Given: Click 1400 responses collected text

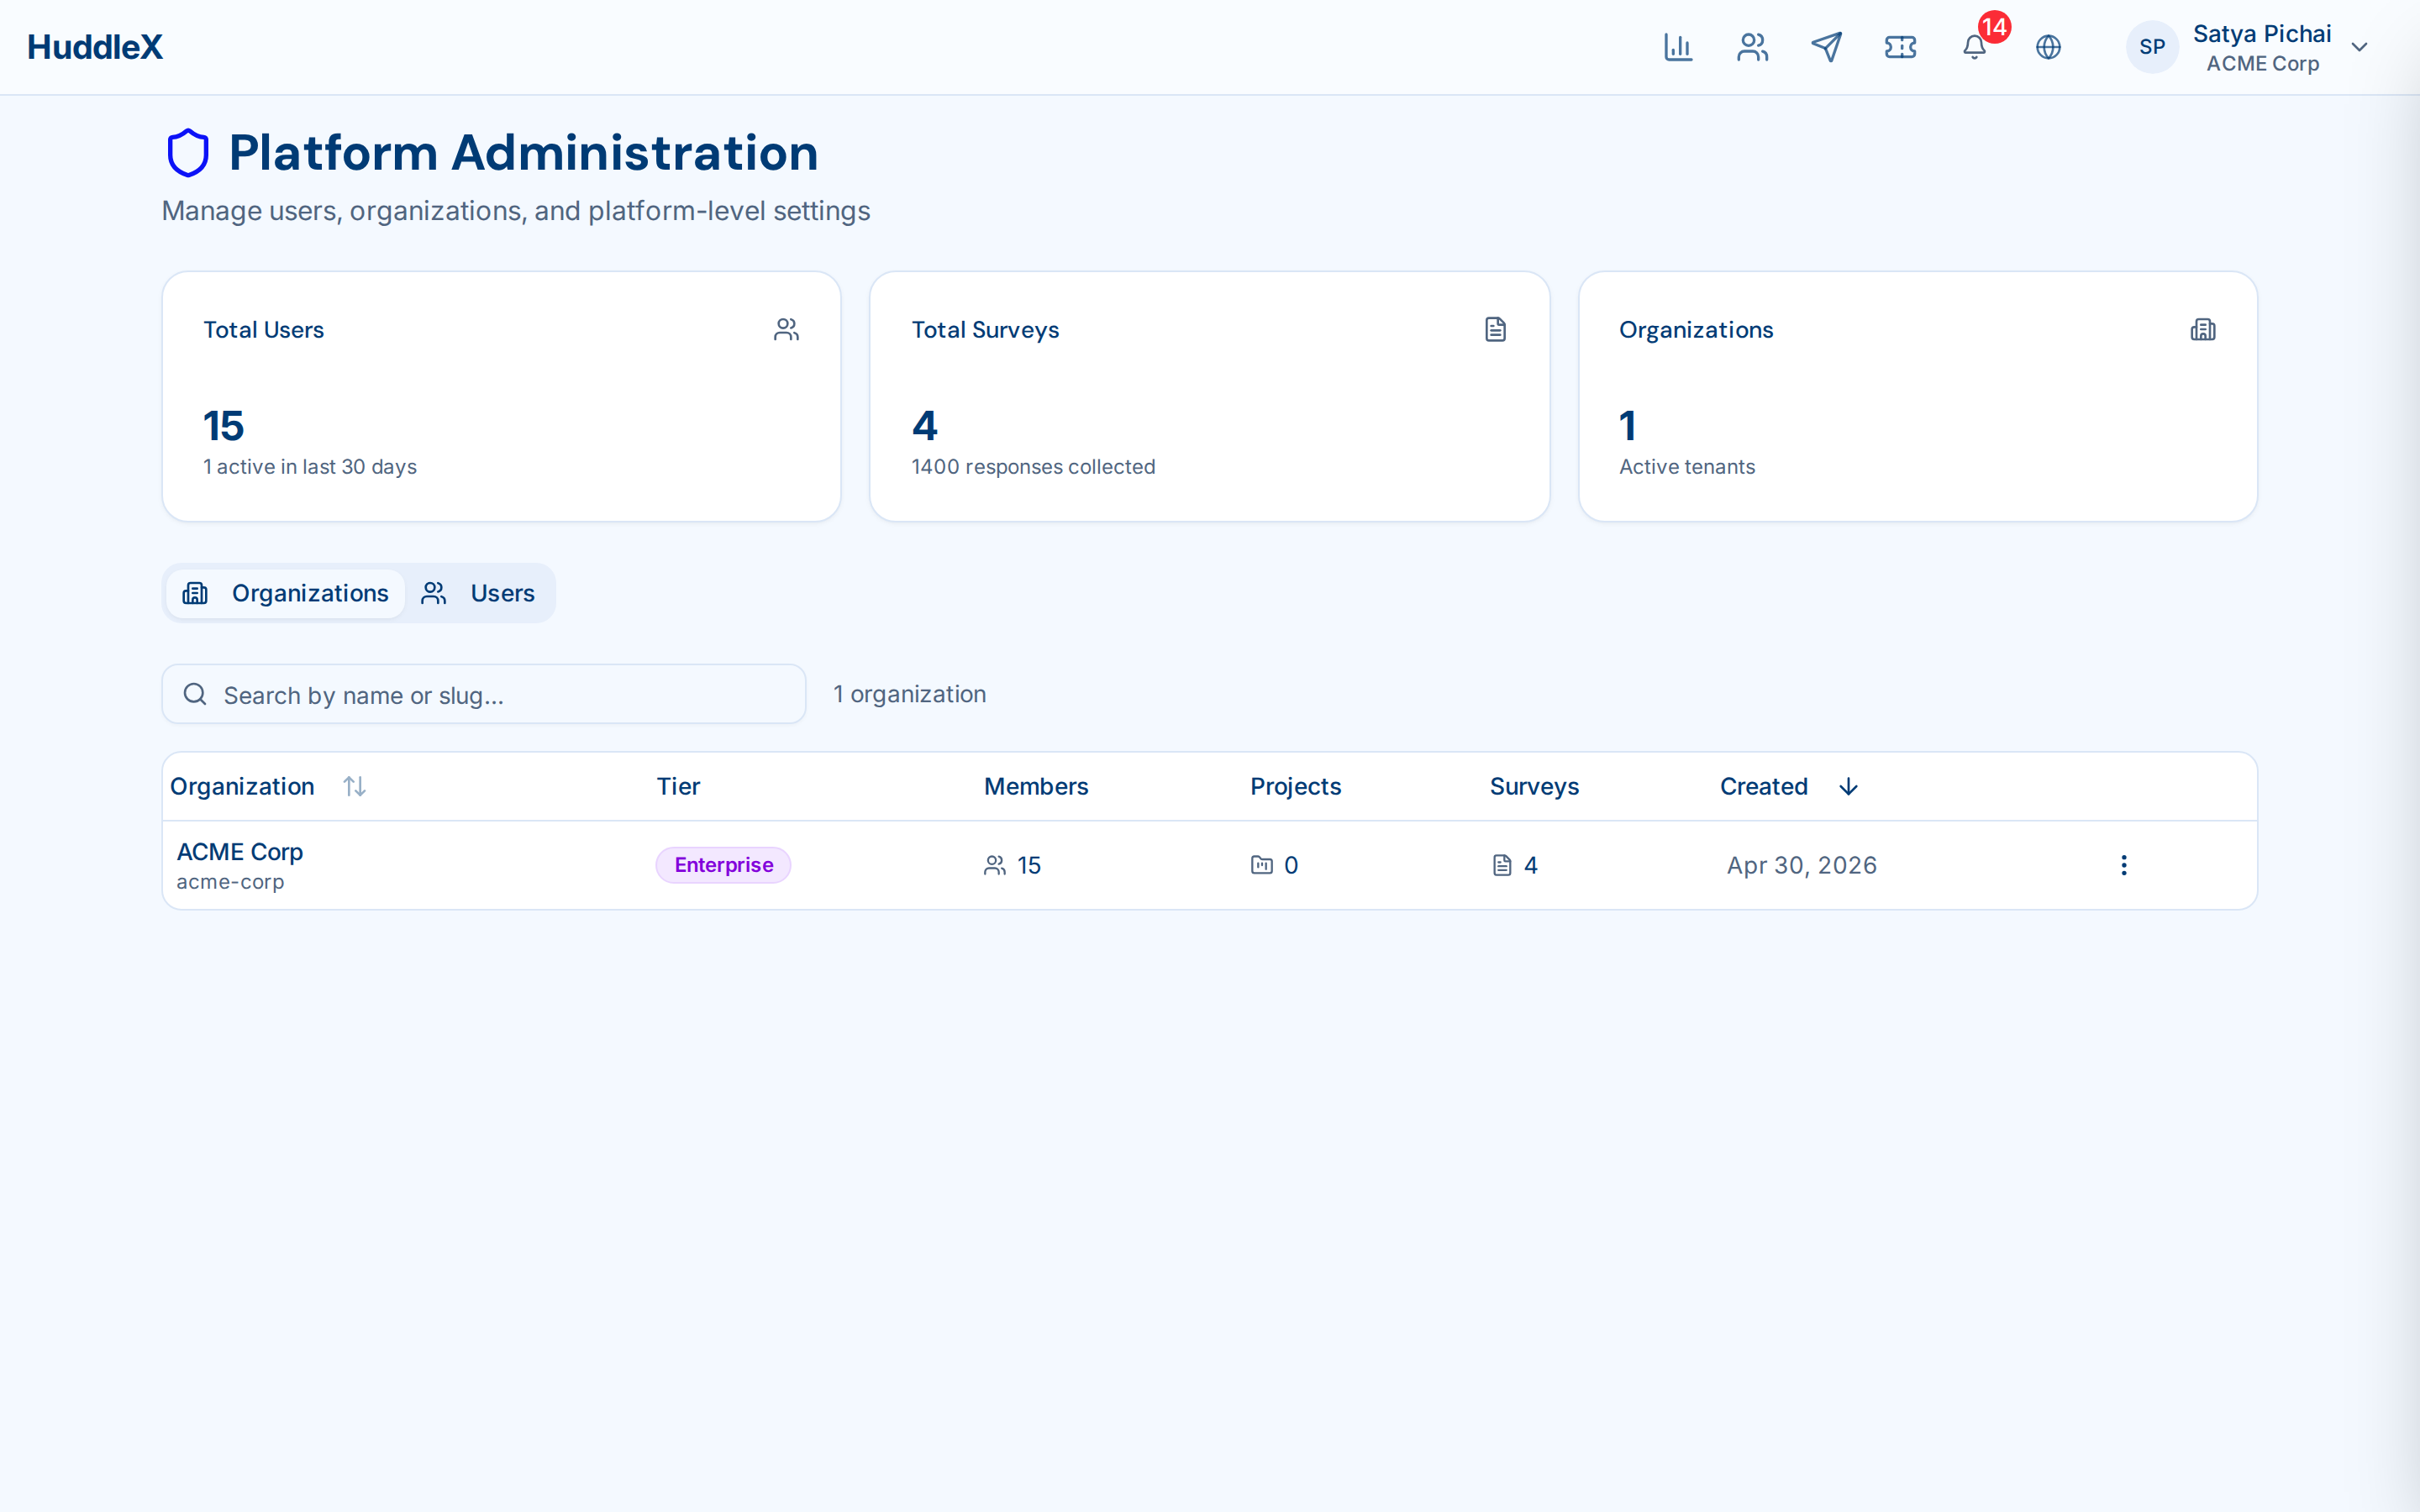Looking at the screenshot, I should pos(1033,467).
